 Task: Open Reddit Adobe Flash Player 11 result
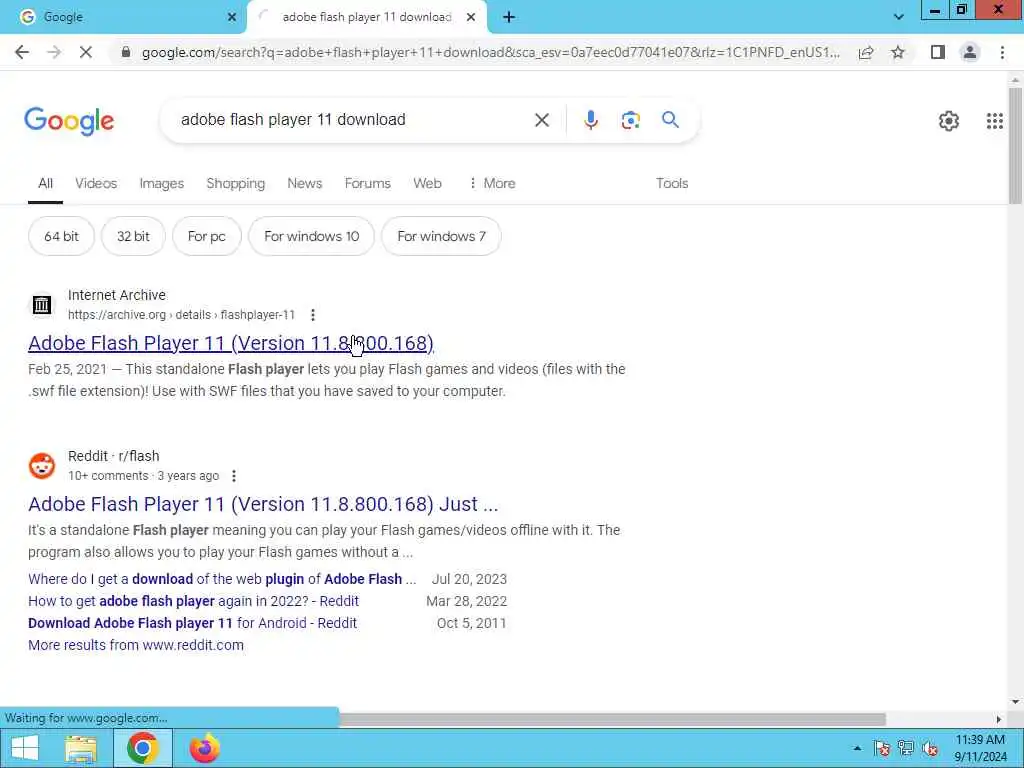(263, 504)
